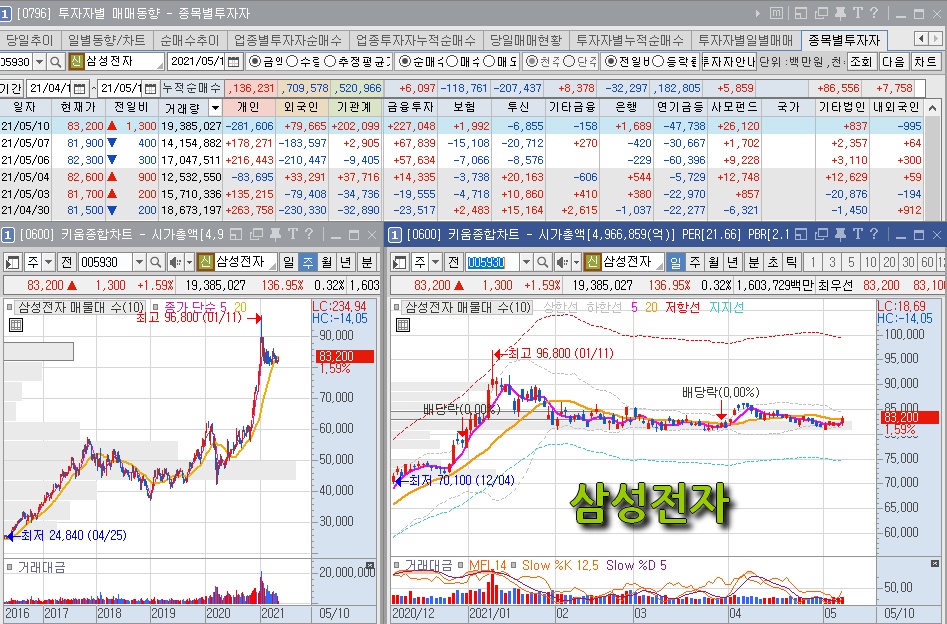
Task: Switch to the 당일추이 tab
Action: [x=28, y=40]
